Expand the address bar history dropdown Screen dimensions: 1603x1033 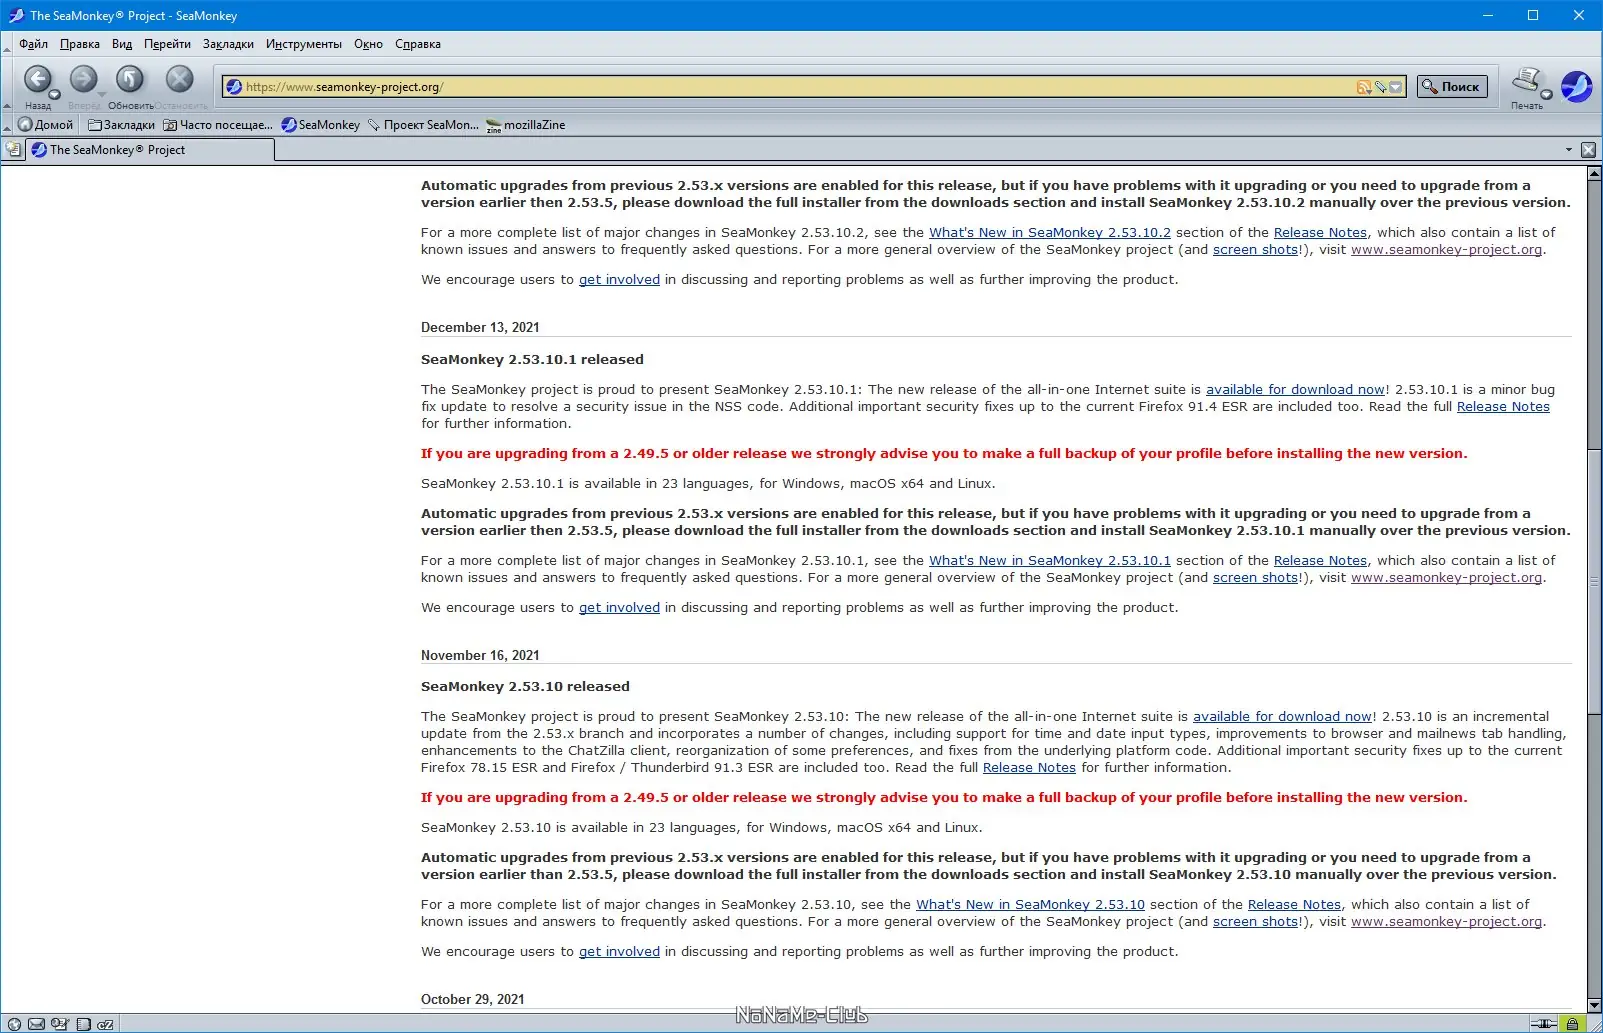click(1396, 87)
